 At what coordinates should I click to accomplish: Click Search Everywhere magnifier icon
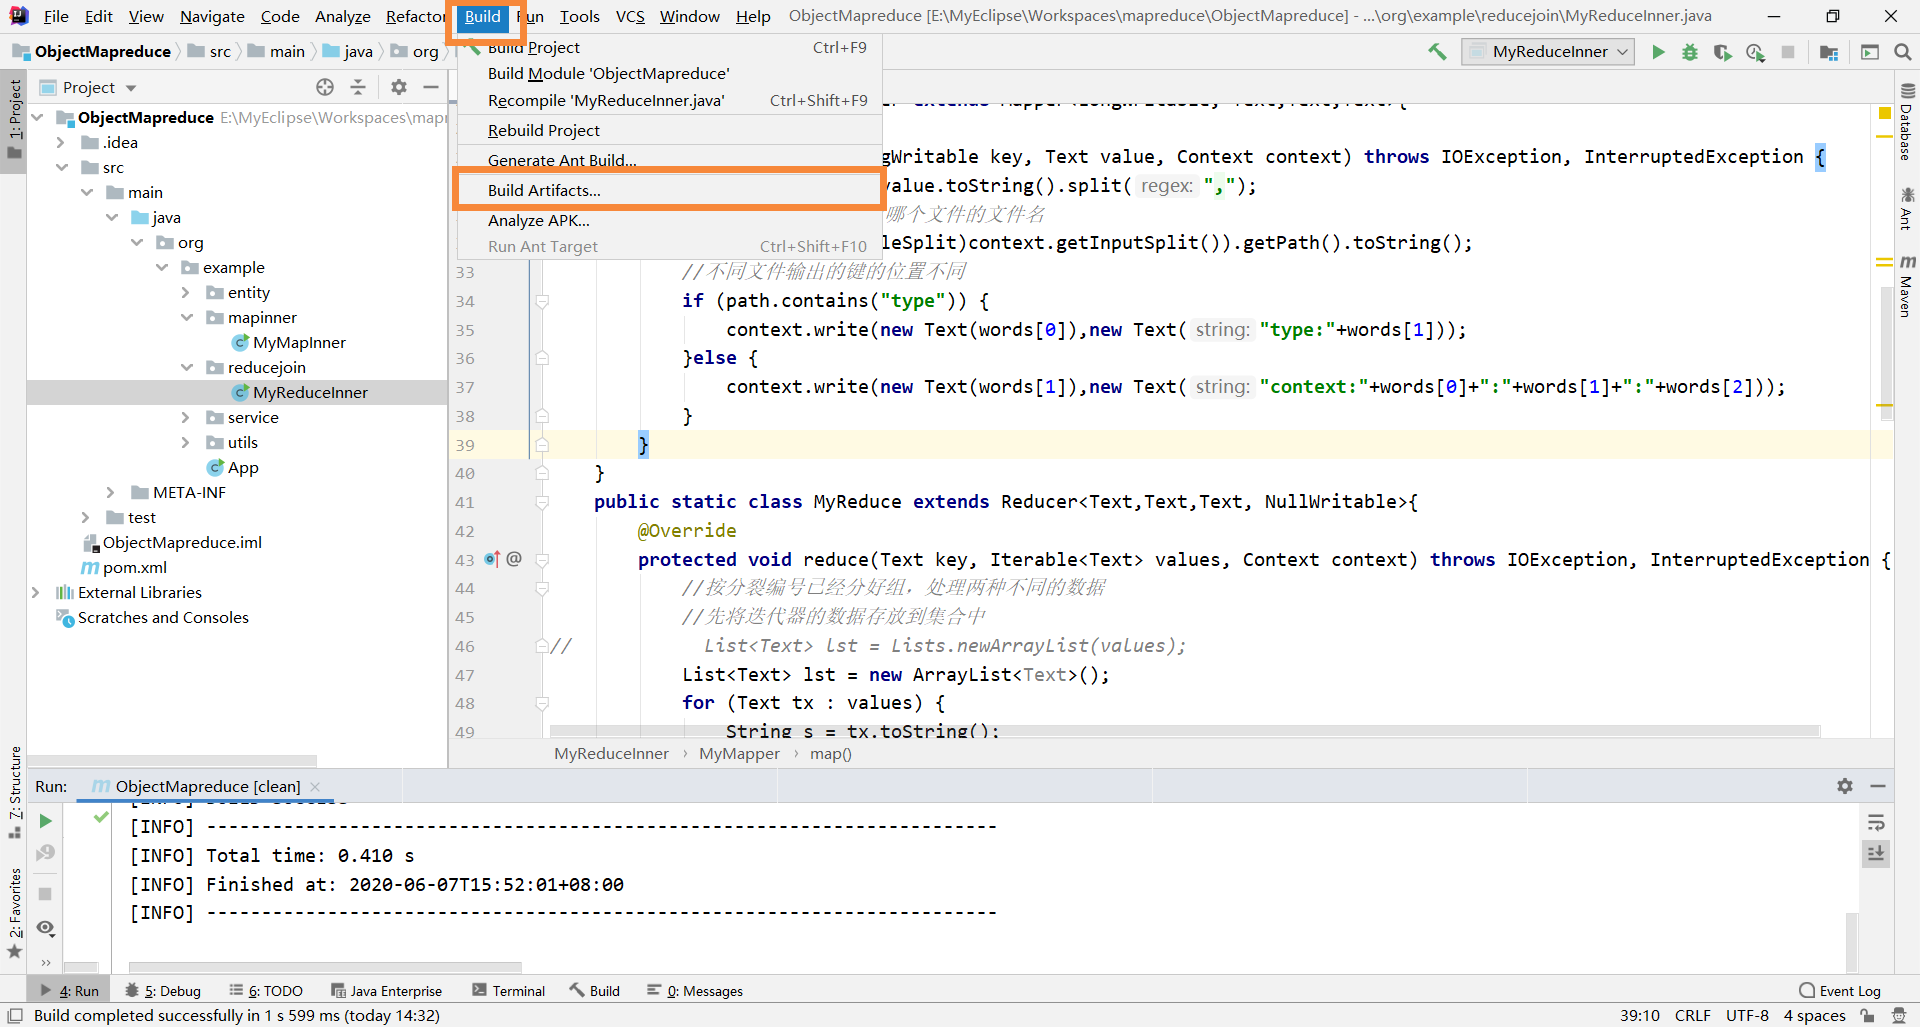click(x=1903, y=52)
